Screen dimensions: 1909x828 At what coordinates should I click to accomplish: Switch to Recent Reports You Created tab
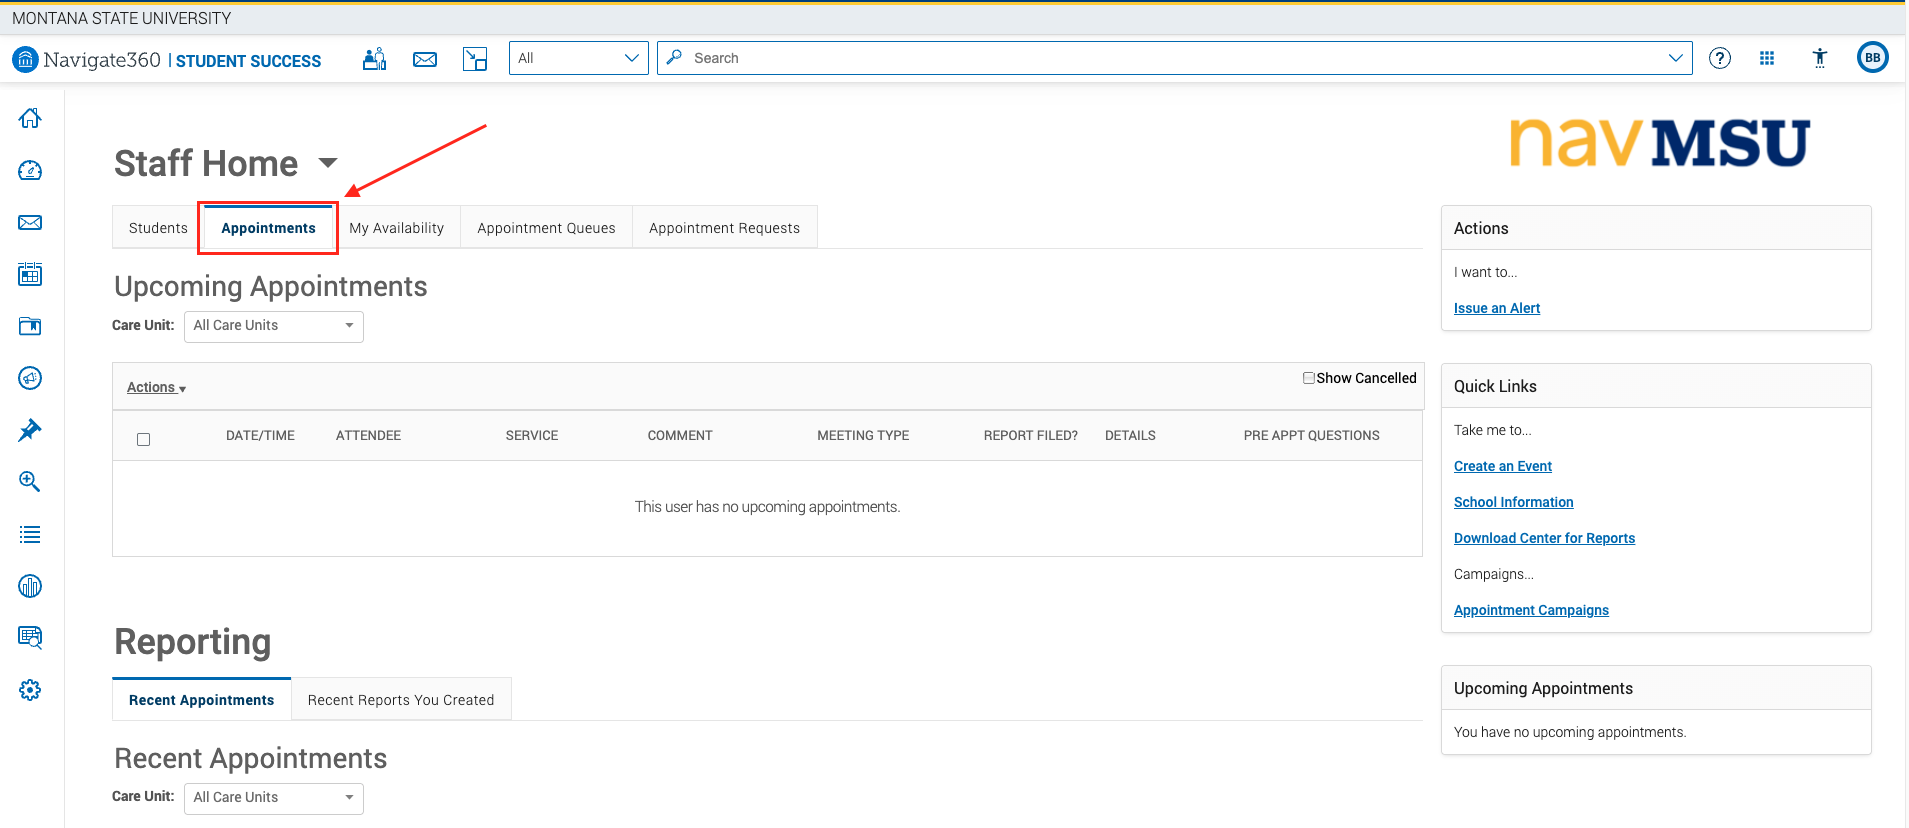(x=401, y=700)
